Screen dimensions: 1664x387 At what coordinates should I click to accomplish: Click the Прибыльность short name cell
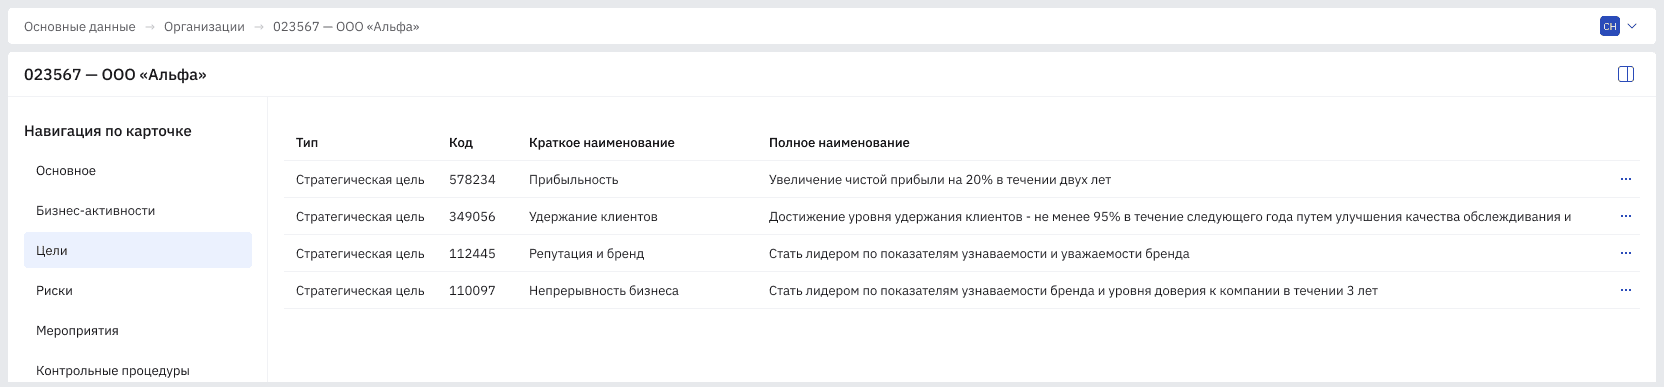574,180
